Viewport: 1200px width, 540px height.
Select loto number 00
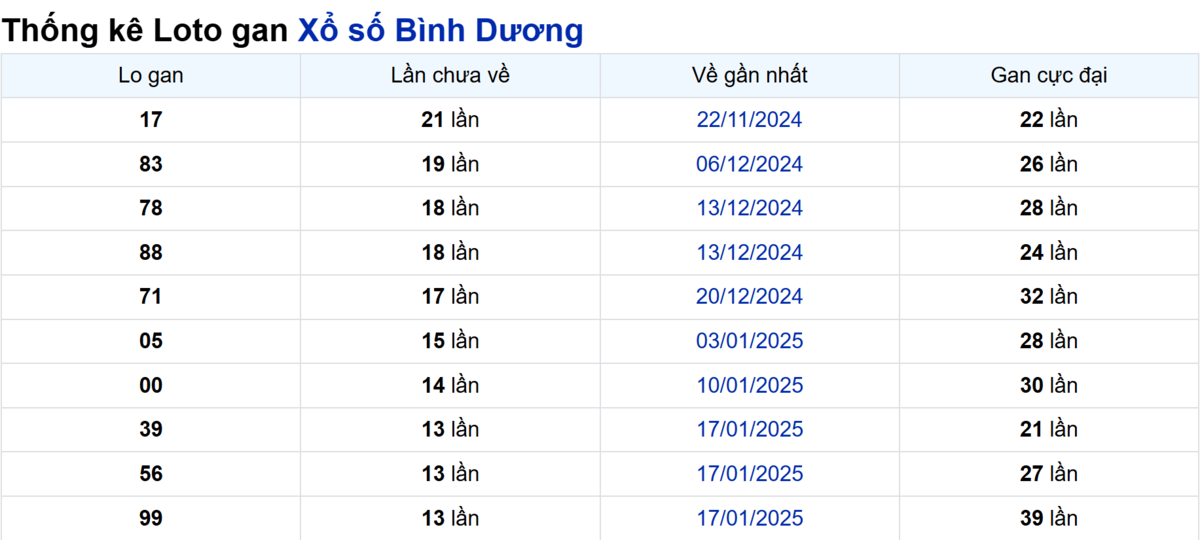[151, 385]
